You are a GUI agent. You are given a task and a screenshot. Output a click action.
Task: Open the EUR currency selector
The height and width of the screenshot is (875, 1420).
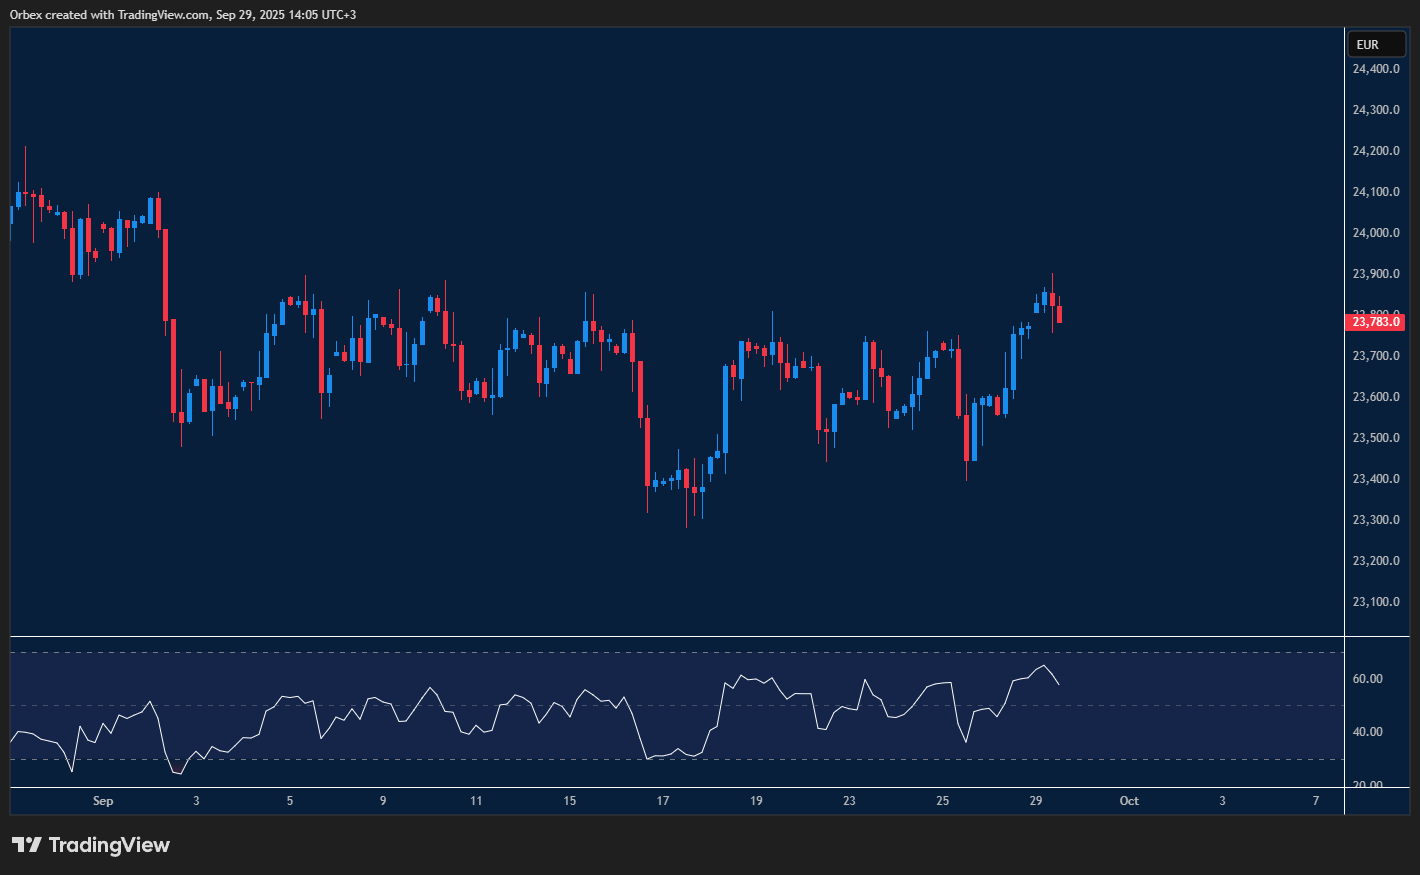click(x=1376, y=45)
